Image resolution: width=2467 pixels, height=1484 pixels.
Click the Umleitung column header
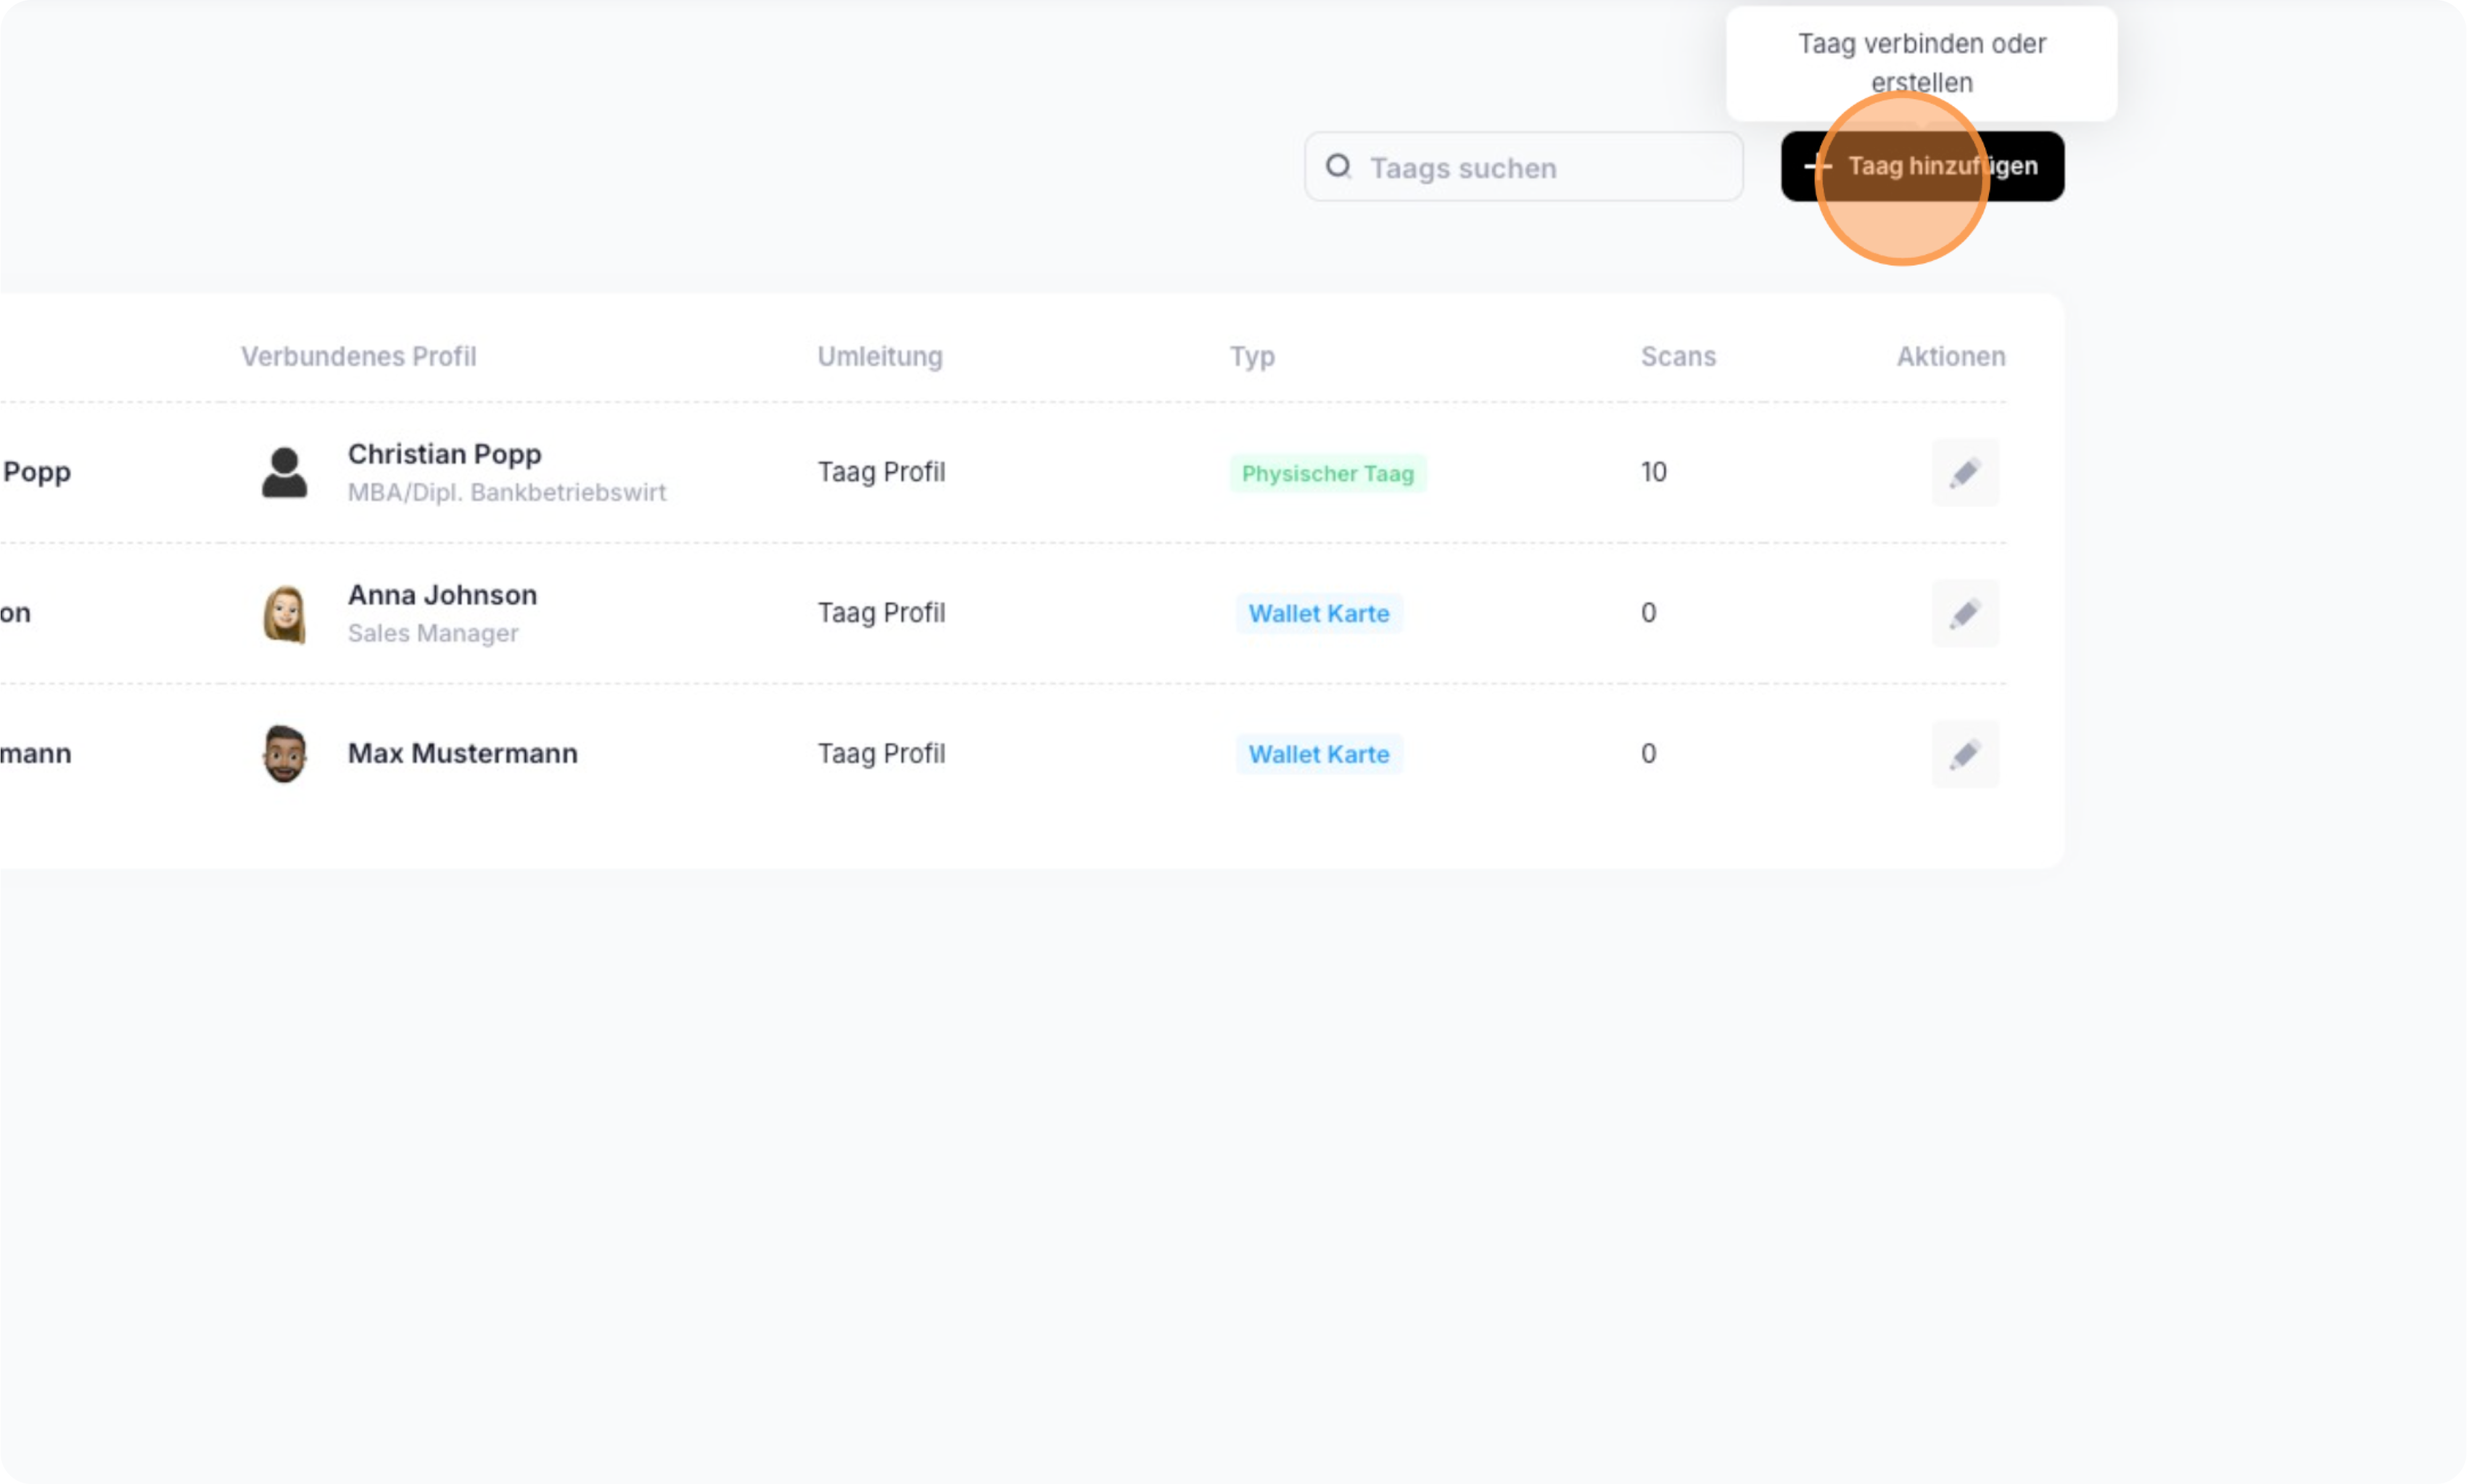pos(879,356)
